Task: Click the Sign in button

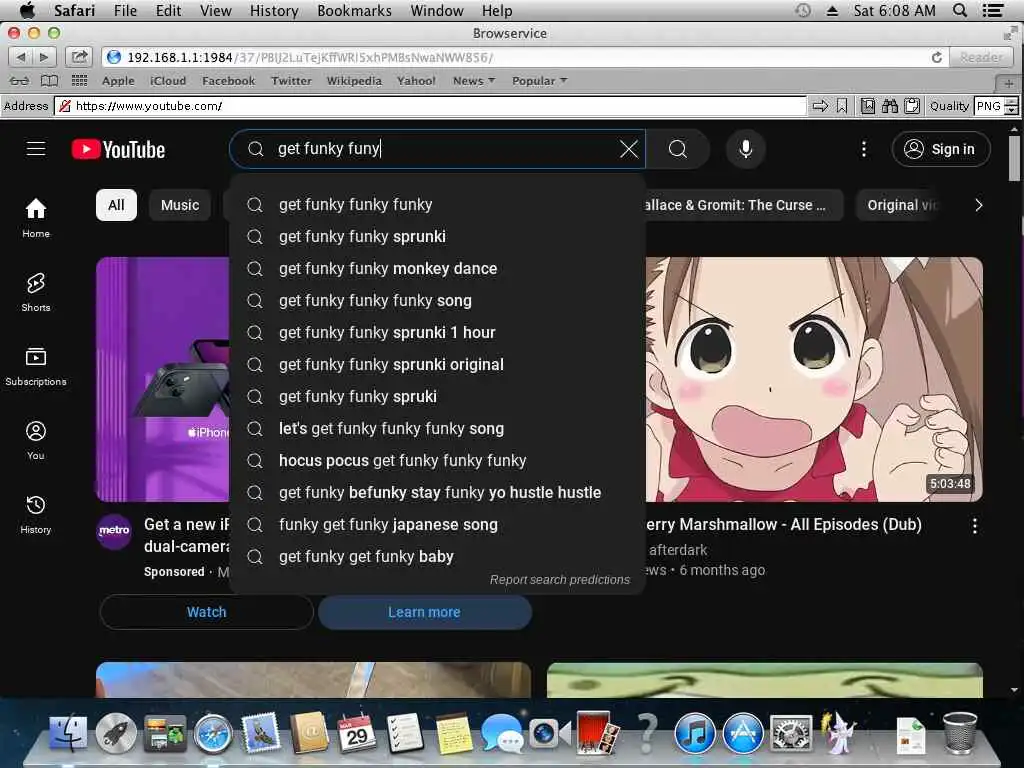Action: [x=940, y=149]
